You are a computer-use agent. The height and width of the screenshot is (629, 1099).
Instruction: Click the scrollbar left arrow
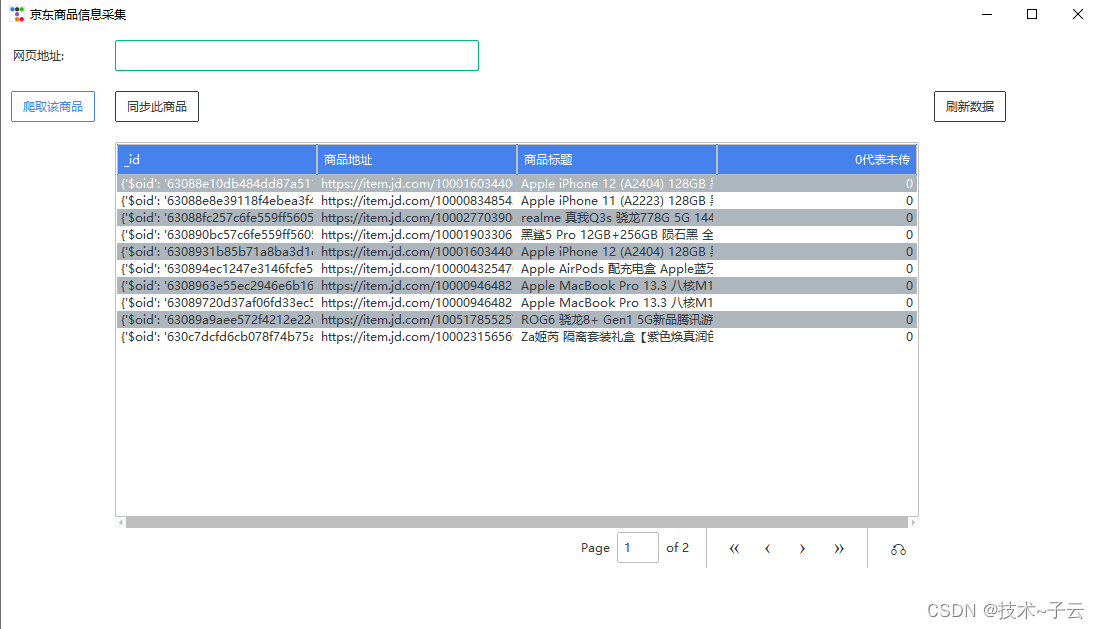click(x=121, y=522)
